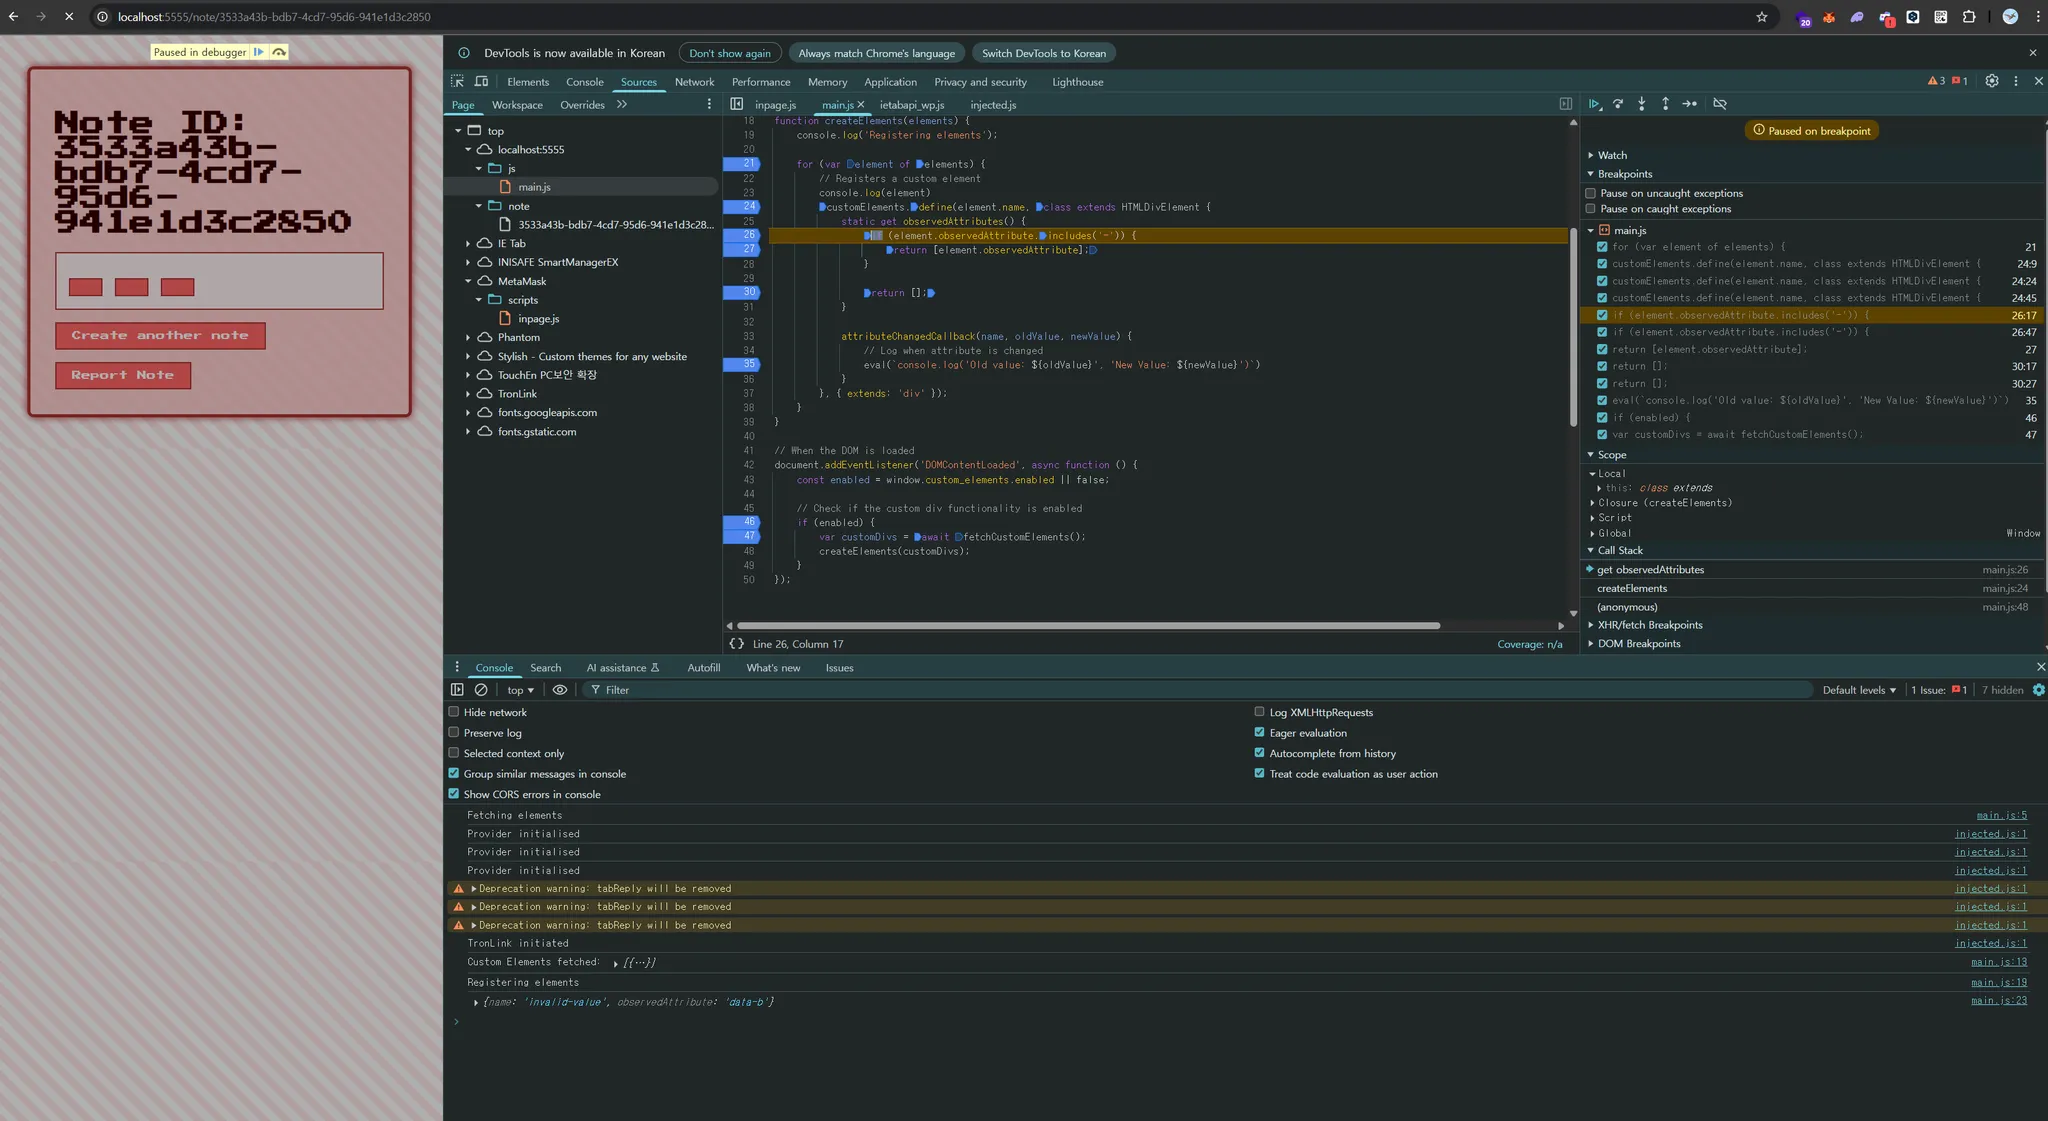Resume script execution in debugger toolbar

tap(1594, 104)
